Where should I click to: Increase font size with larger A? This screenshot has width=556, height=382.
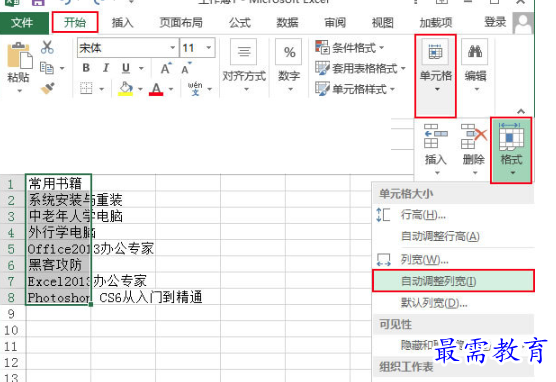coord(166,68)
